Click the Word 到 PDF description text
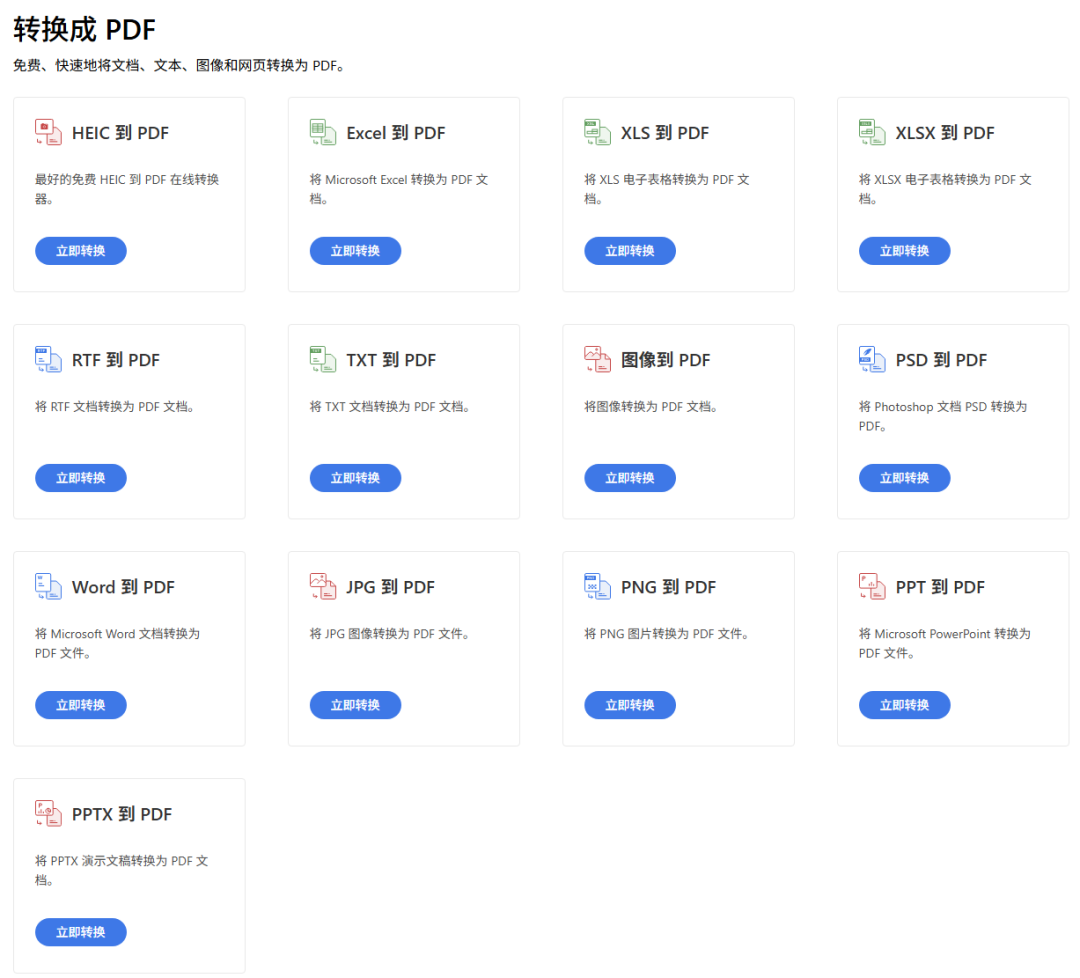This screenshot has height=978, width=1080. (117, 643)
